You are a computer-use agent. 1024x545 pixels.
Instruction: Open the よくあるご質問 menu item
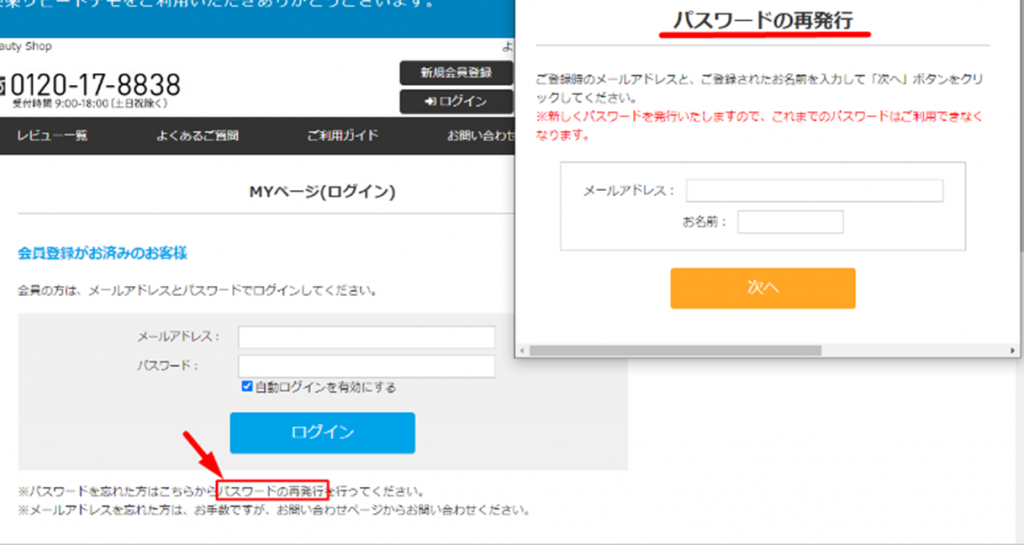(197, 136)
